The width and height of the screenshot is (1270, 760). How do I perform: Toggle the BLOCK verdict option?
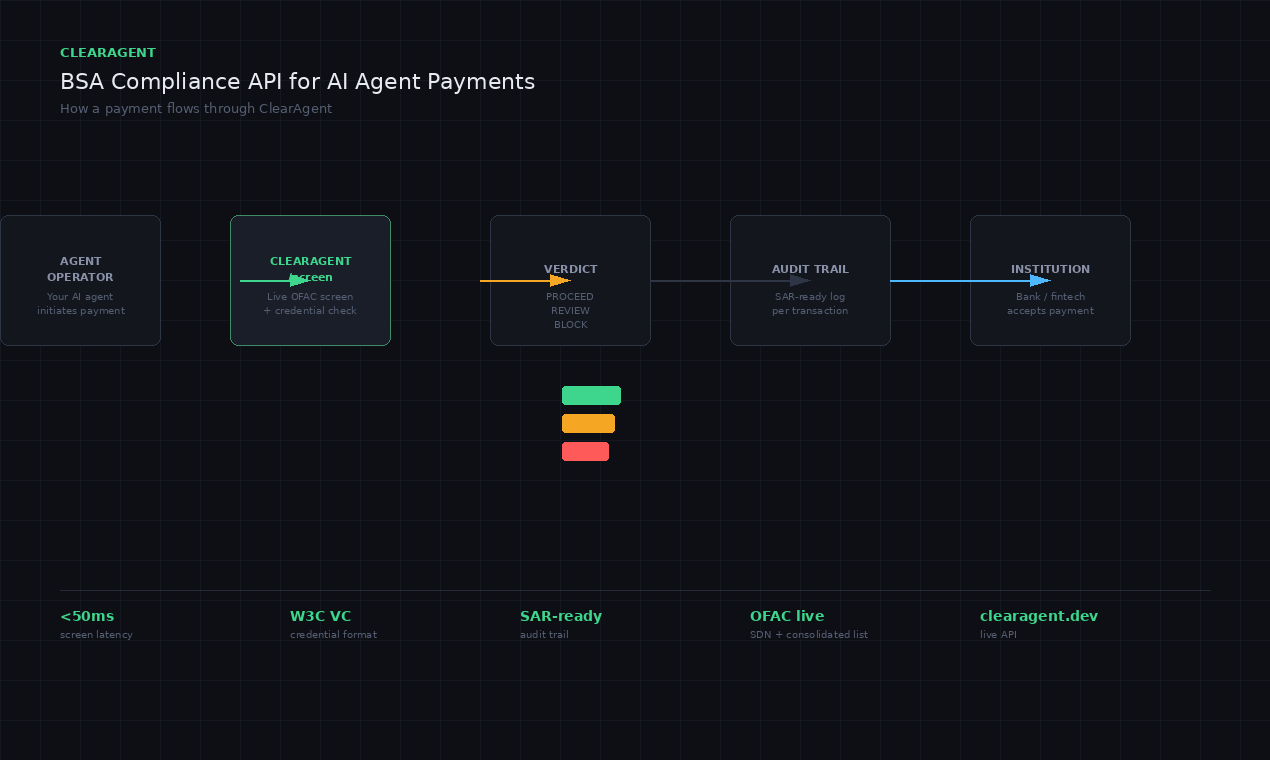pos(570,324)
